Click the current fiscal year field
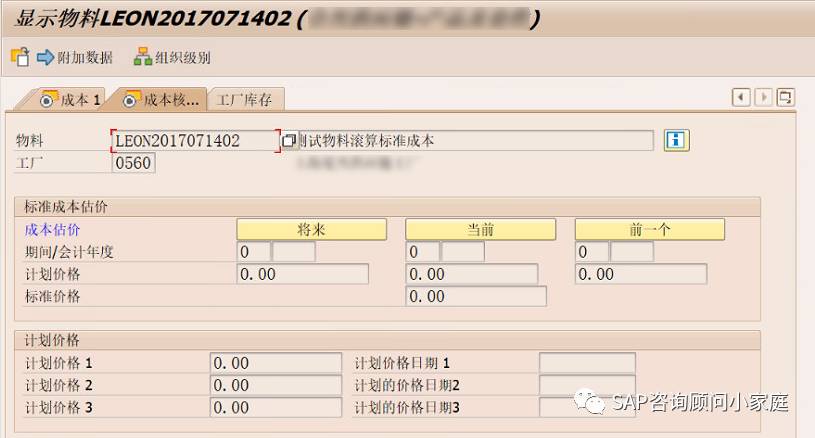This screenshot has width=815, height=438. pyautogui.click(x=463, y=252)
